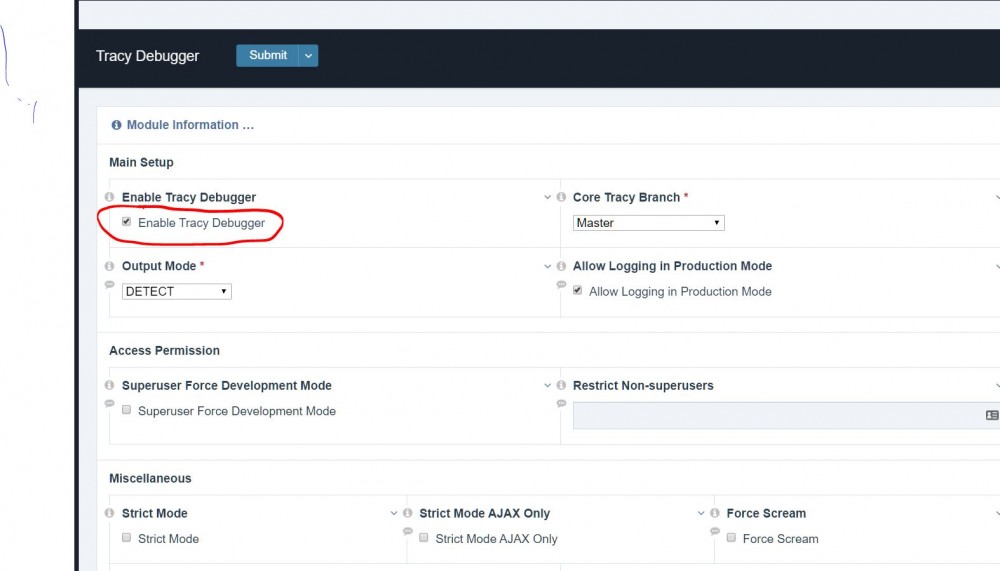Open the Core Tracy Branch Master dropdown
Screen dimensions: 1000x571
648,223
